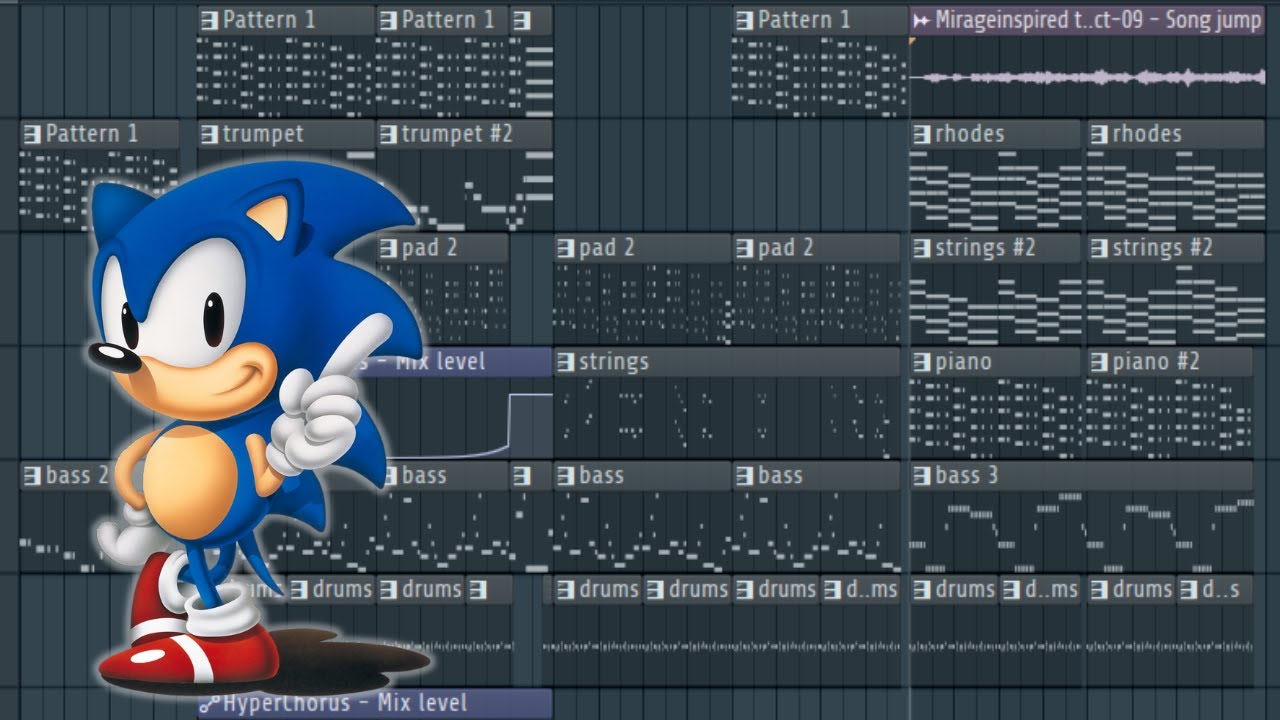
Task: Select the notes of the bass 3 clip
Action: pyautogui.click(x=1081, y=530)
